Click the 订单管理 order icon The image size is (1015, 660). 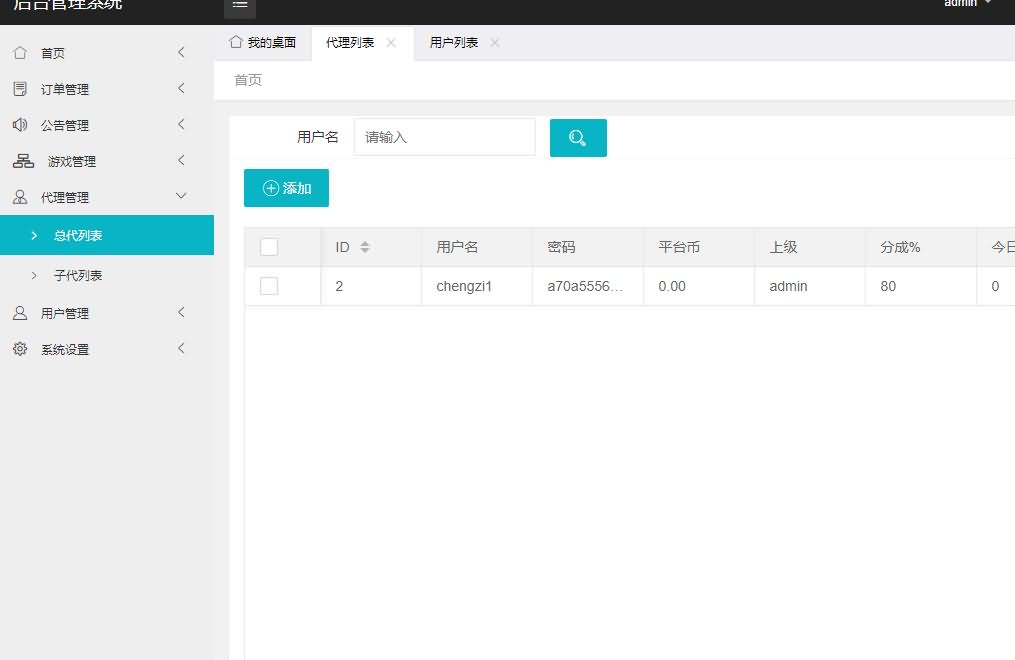(x=20, y=89)
